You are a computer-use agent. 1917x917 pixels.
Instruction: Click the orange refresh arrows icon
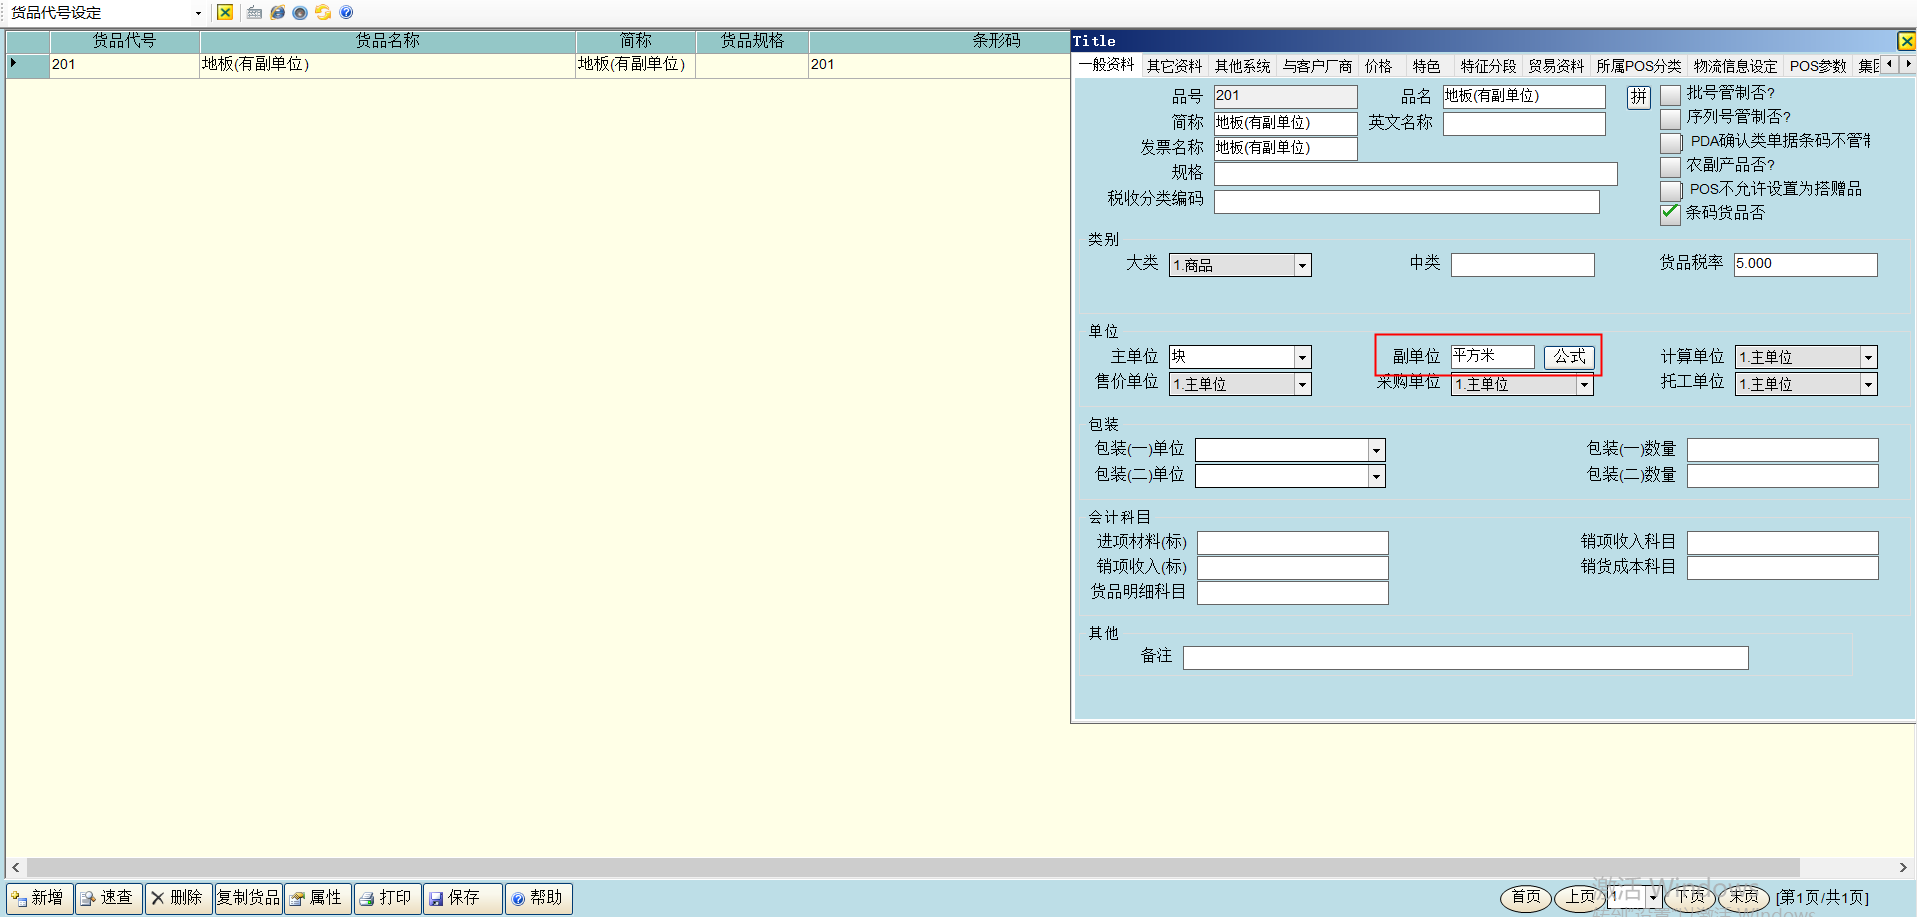(x=323, y=13)
